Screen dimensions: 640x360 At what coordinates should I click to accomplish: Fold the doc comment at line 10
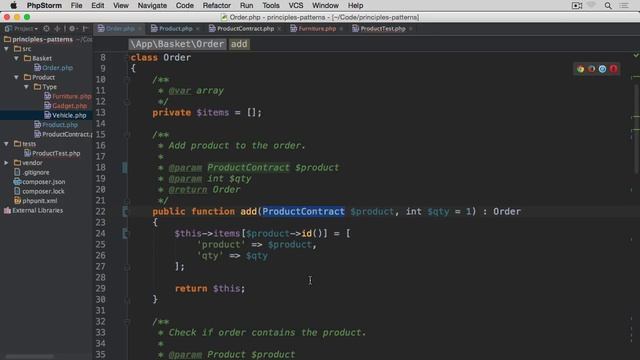click(127, 80)
